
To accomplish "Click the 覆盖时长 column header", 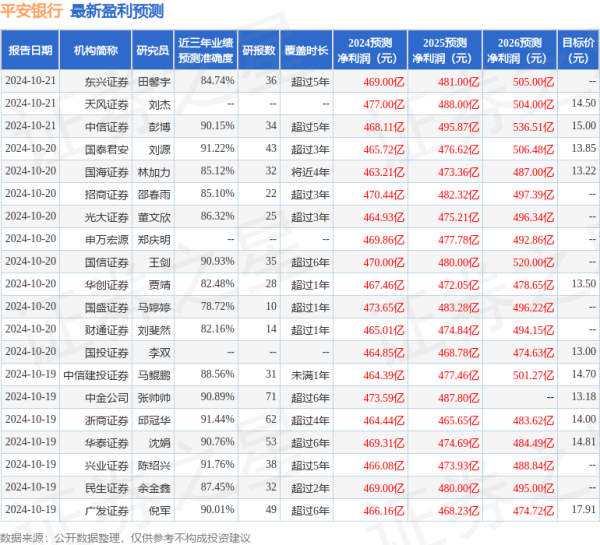I will [x=307, y=50].
